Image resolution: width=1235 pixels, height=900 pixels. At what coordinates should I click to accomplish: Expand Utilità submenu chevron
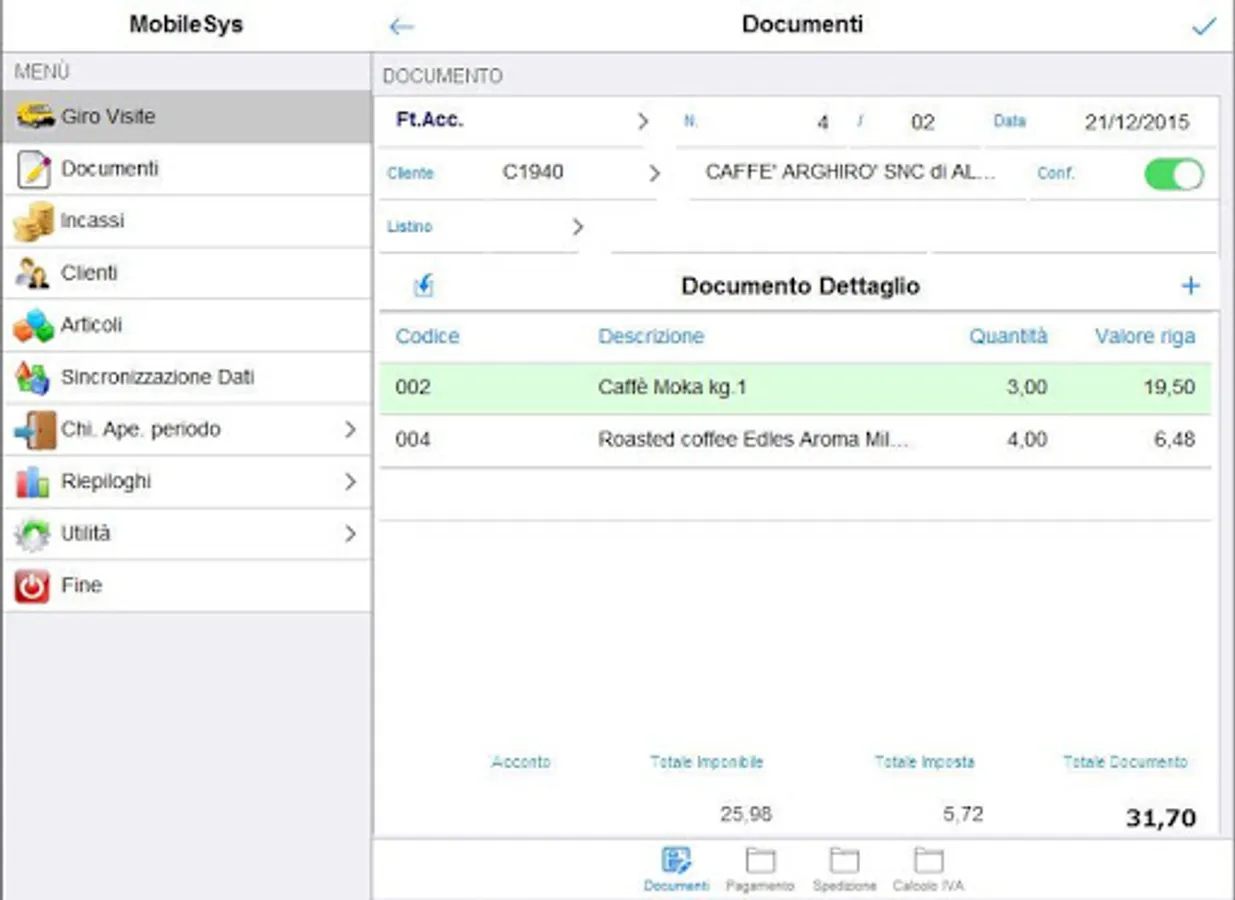(350, 534)
